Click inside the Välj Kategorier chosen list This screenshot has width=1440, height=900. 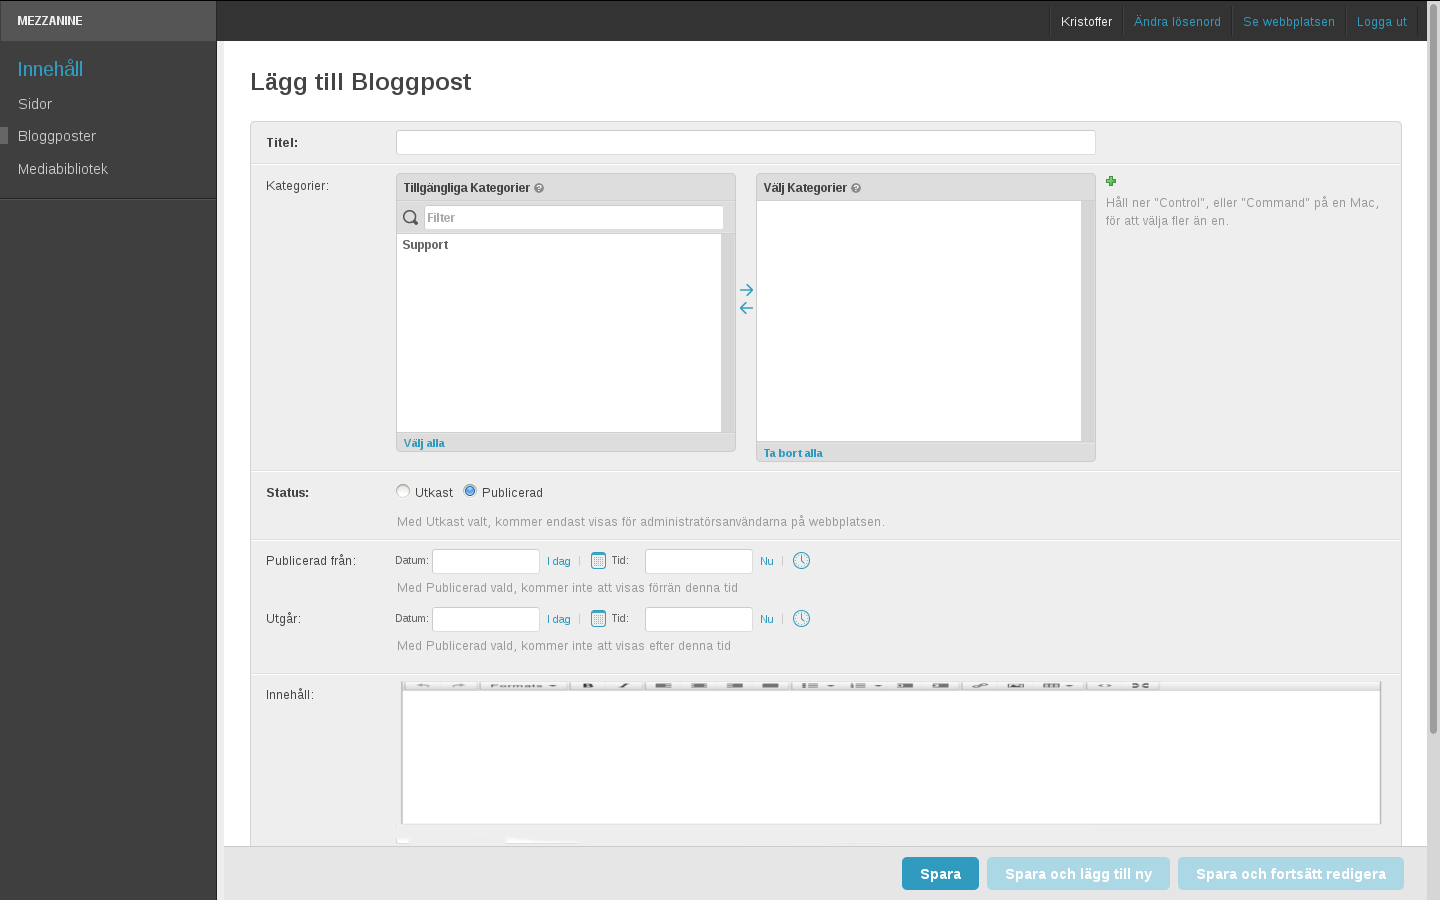point(919,321)
